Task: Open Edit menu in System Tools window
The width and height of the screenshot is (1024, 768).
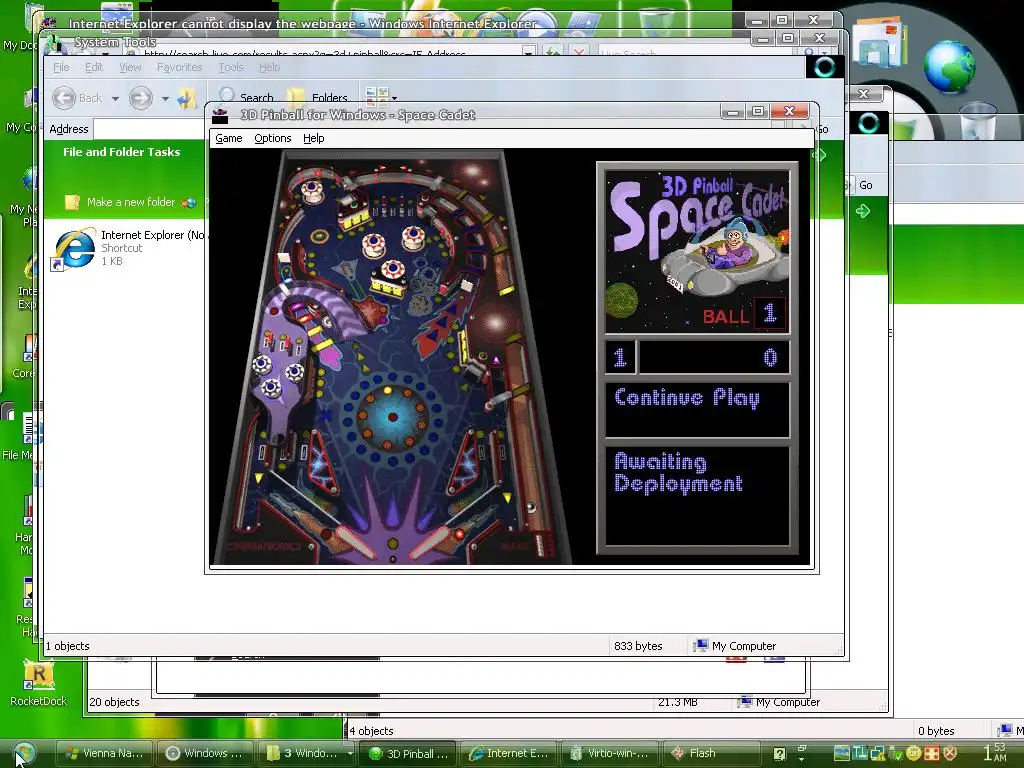Action: coord(93,67)
